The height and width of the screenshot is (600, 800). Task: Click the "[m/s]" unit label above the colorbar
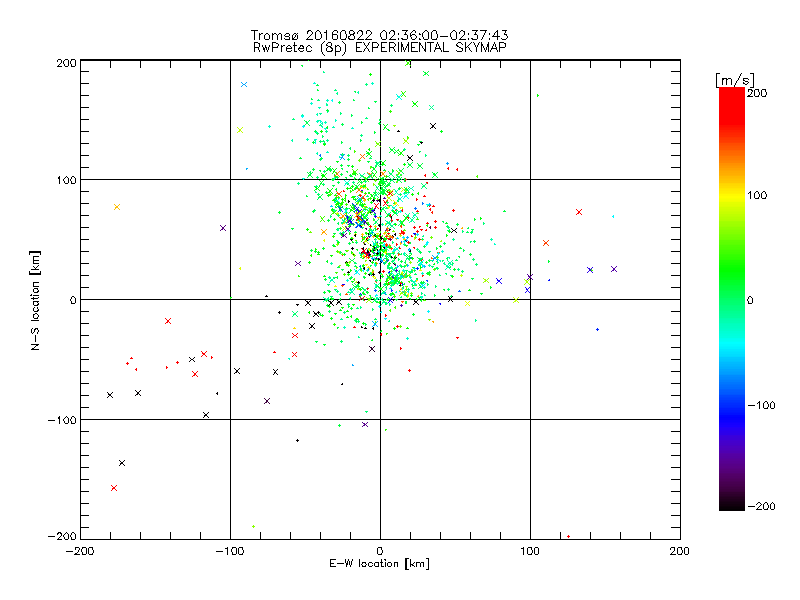pyautogui.click(x=735, y=80)
